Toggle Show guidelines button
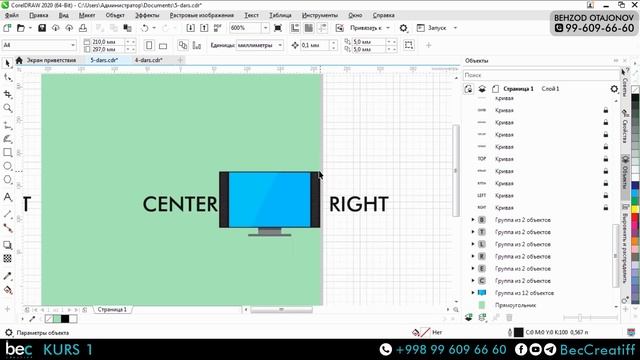Screen dimensions: 640x360 point(322,28)
